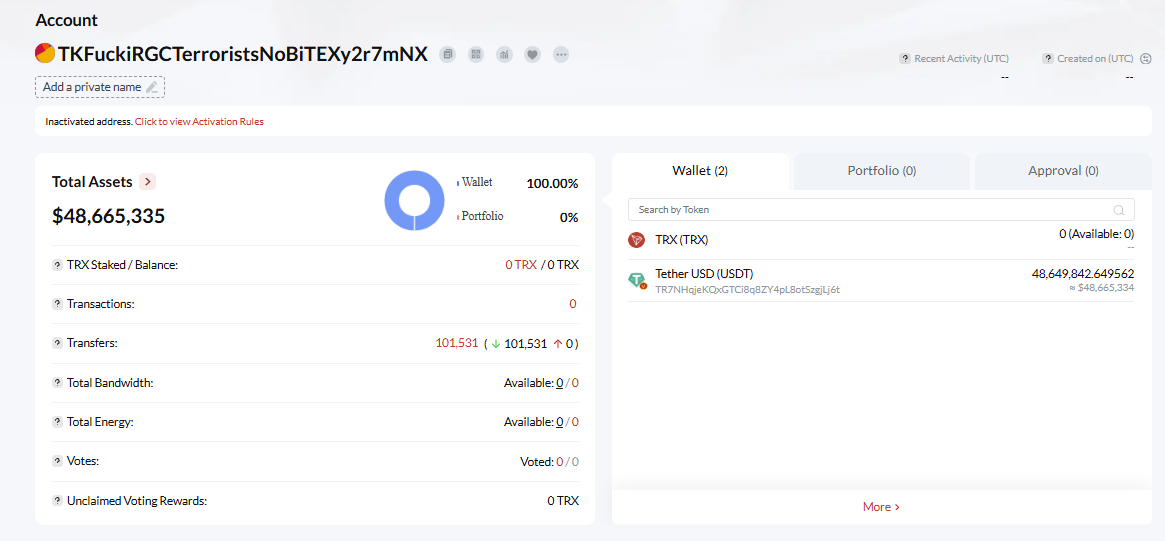The image size is (1165, 541).
Task: Expand the token list via More
Action: click(881, 507)
